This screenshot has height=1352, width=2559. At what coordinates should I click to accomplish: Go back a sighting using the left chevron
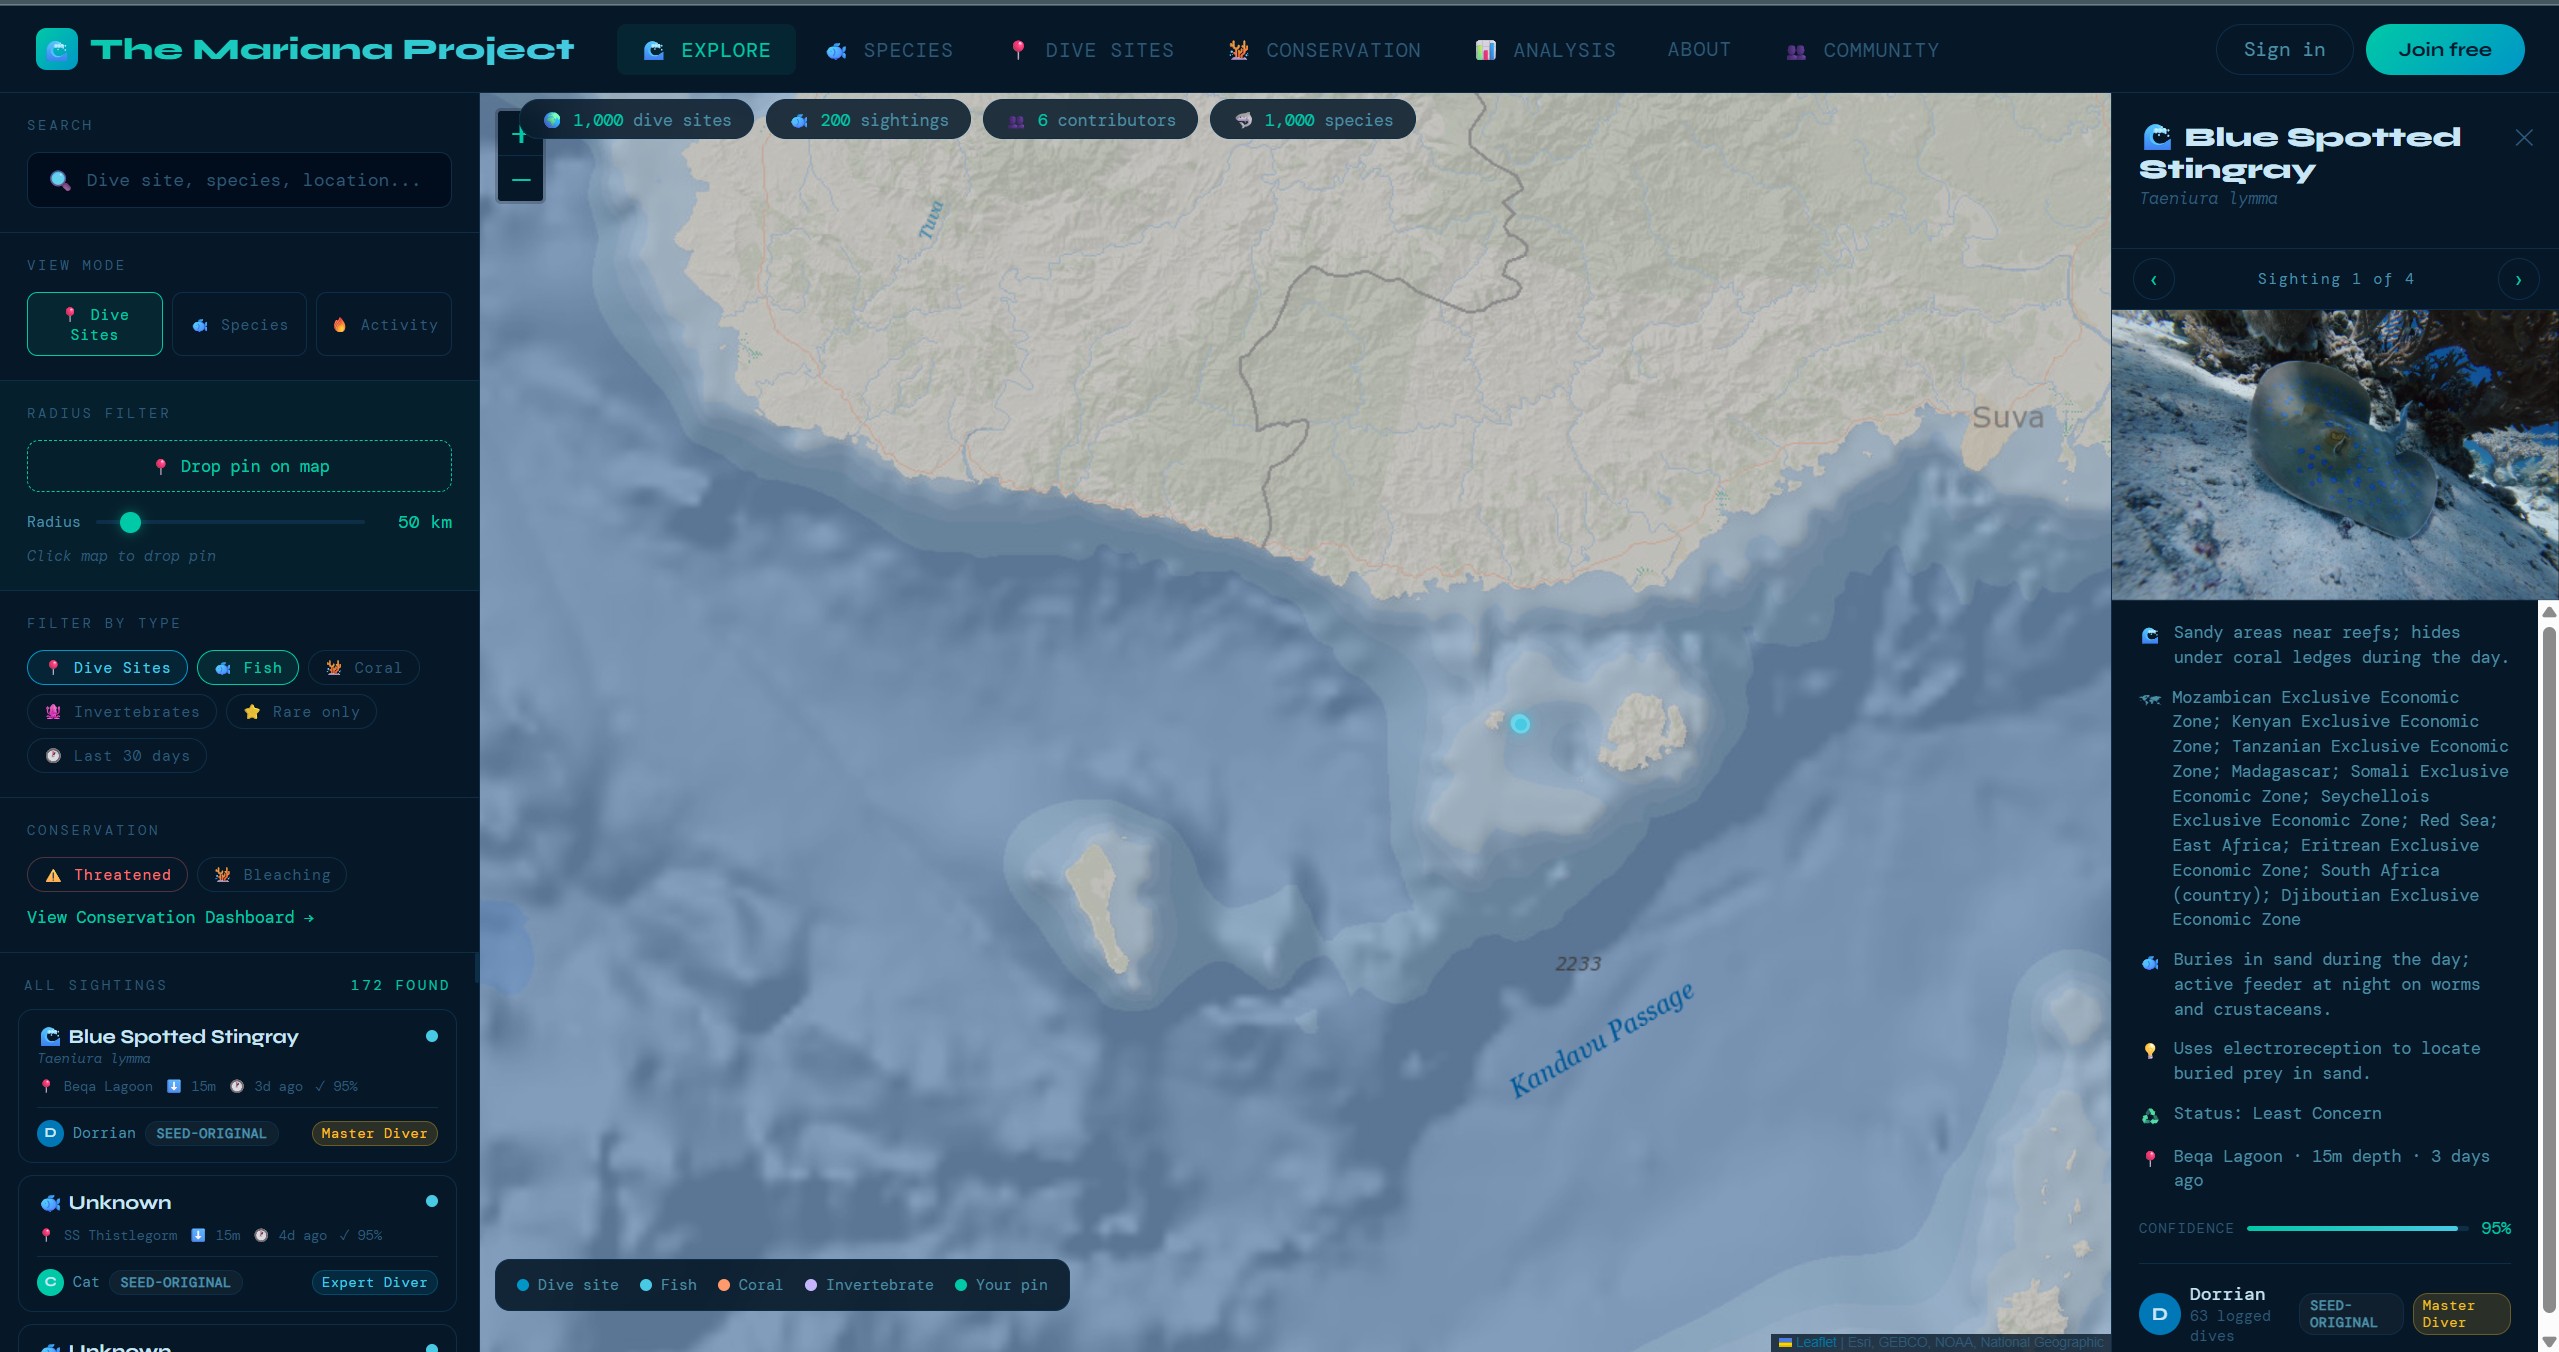2153,279
